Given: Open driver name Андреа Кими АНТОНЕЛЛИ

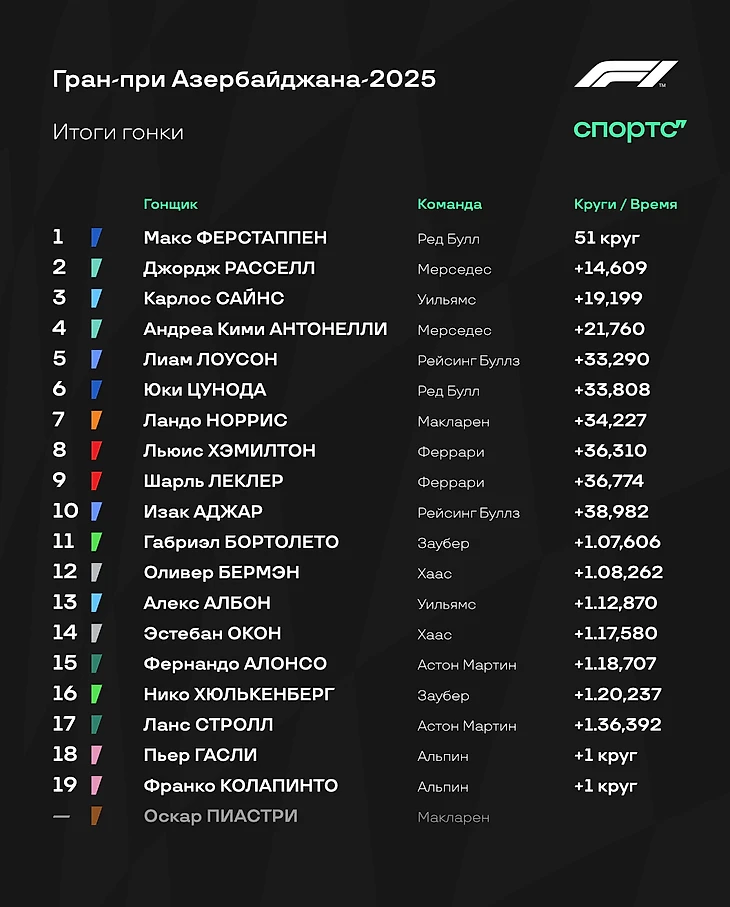Looking at the screenshot, I should 265,329.
